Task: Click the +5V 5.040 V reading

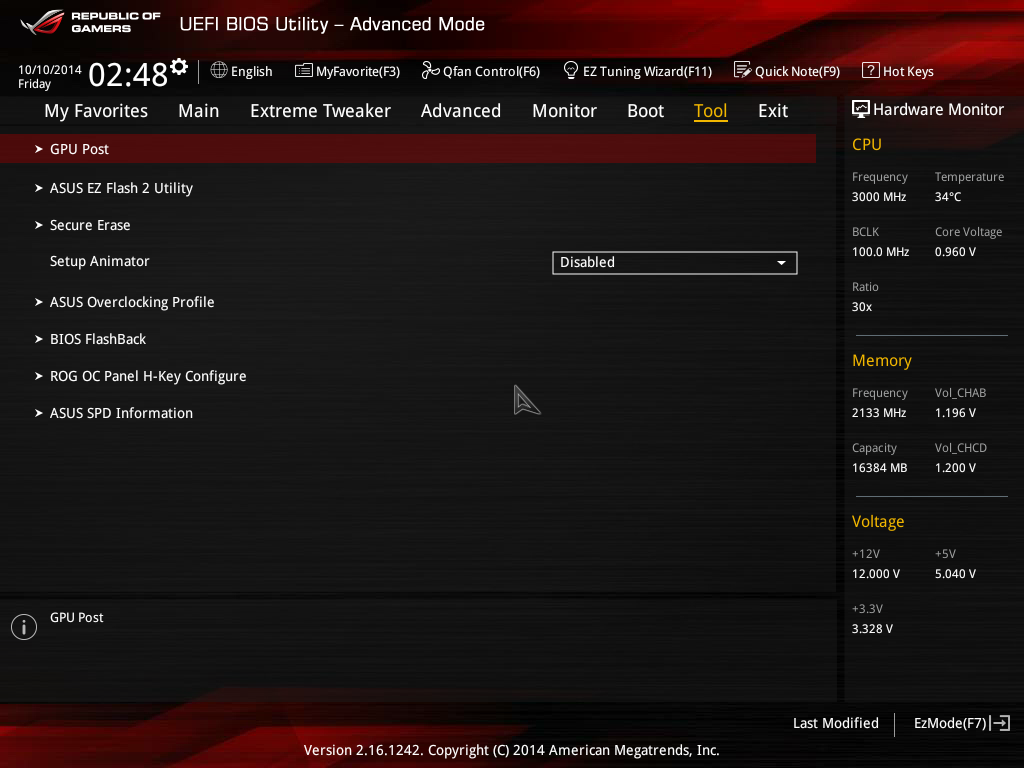Action: coord(955,573)
